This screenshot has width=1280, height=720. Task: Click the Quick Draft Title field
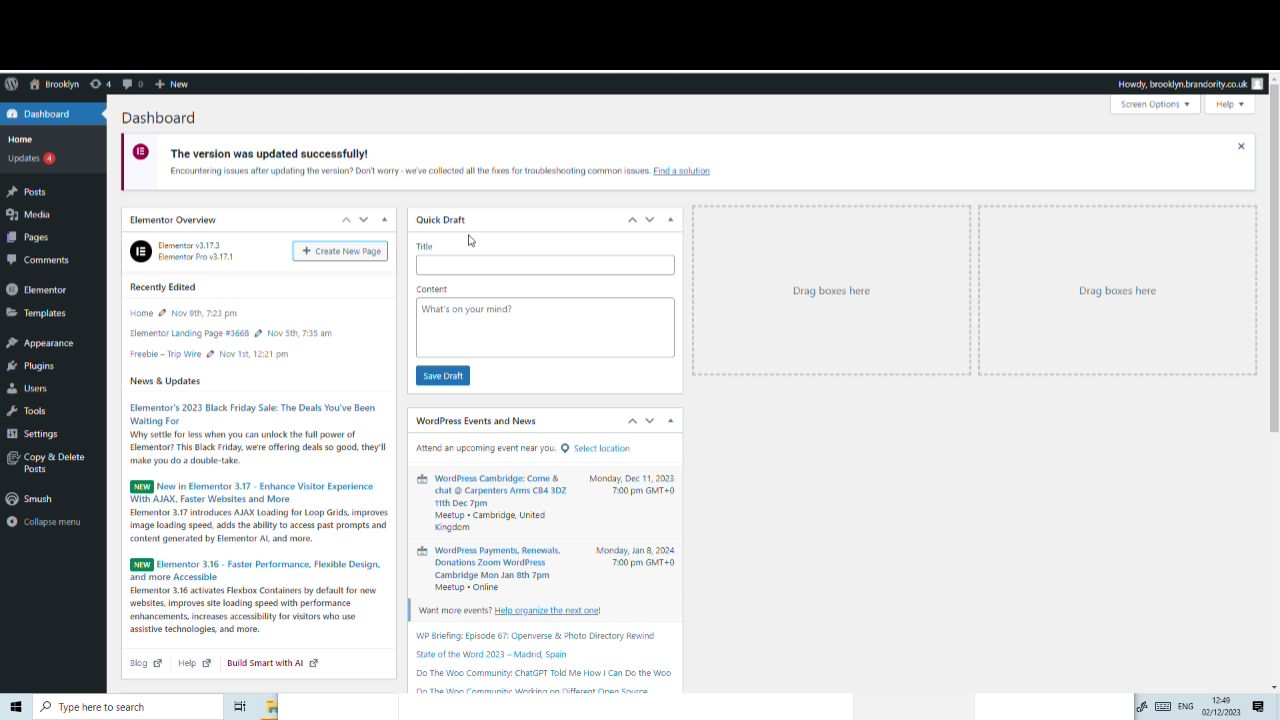point(545,264)
